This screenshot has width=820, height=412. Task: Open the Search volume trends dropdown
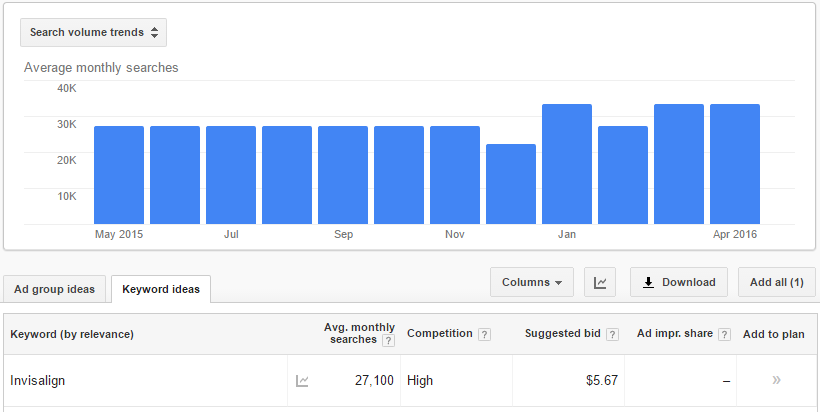pos(94,32)
